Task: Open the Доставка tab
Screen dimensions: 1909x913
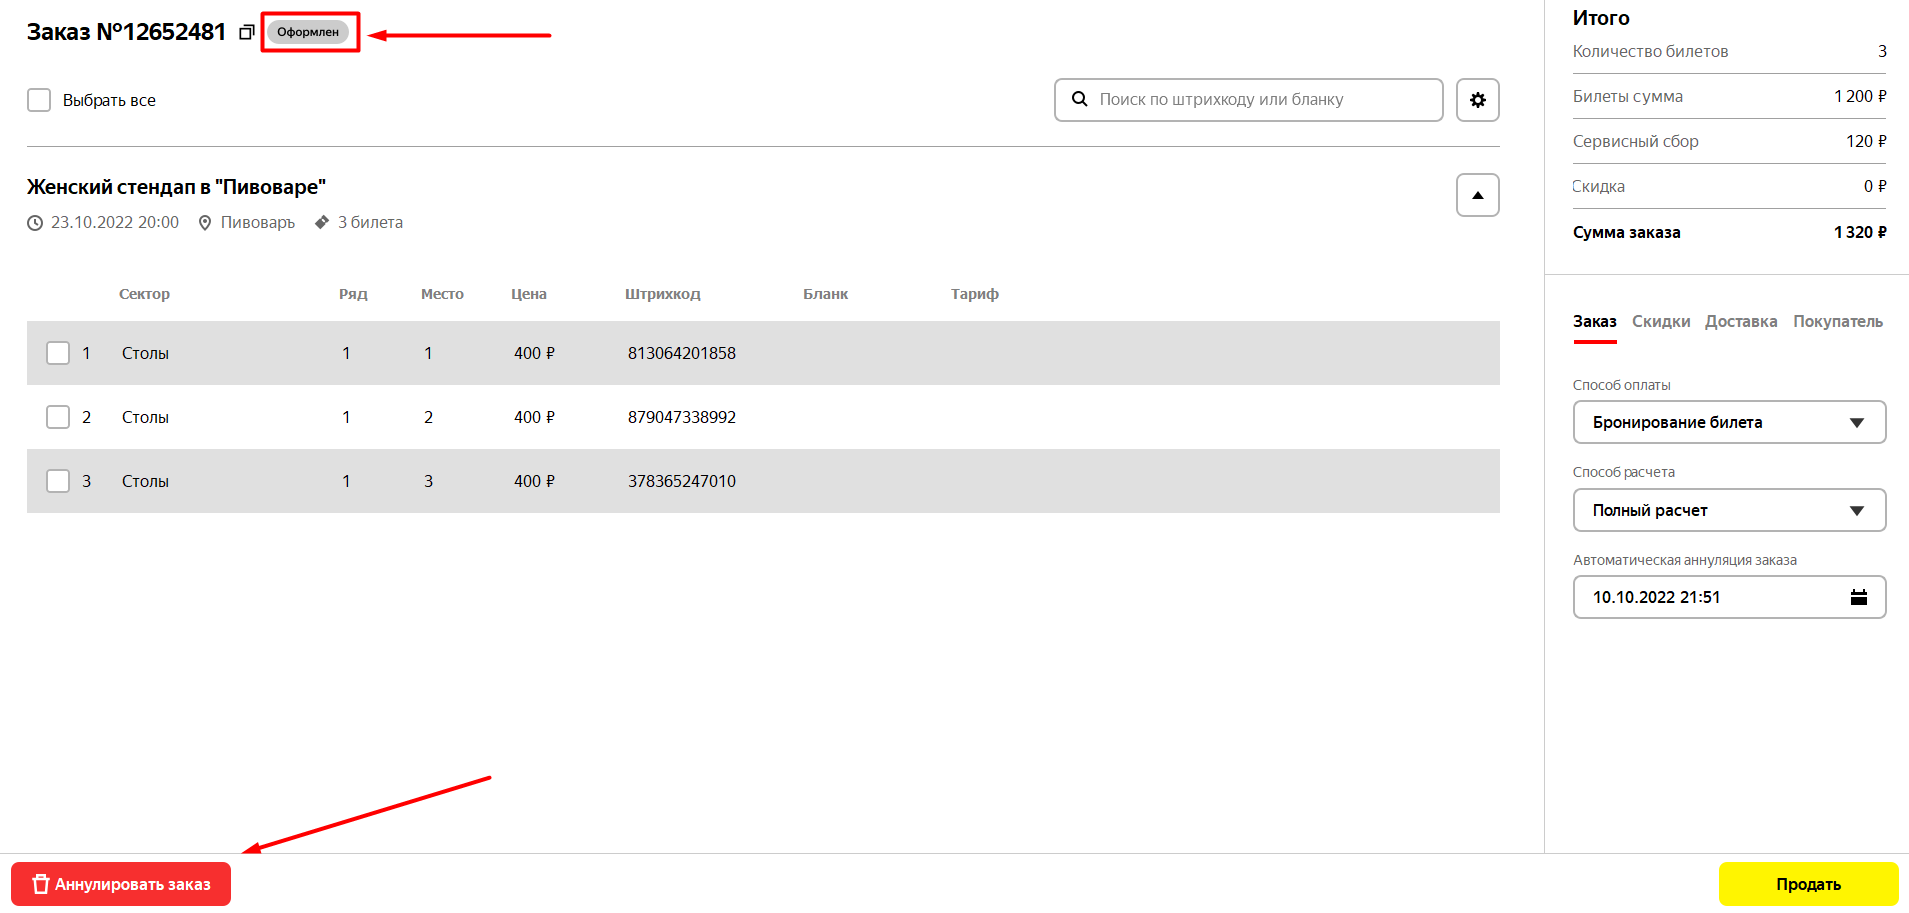Action: click(x=1741, y=322)
